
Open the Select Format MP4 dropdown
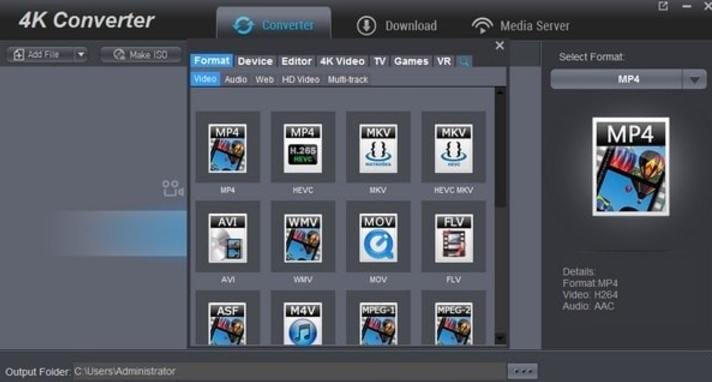pyautogui.click(x=628, y=79)
